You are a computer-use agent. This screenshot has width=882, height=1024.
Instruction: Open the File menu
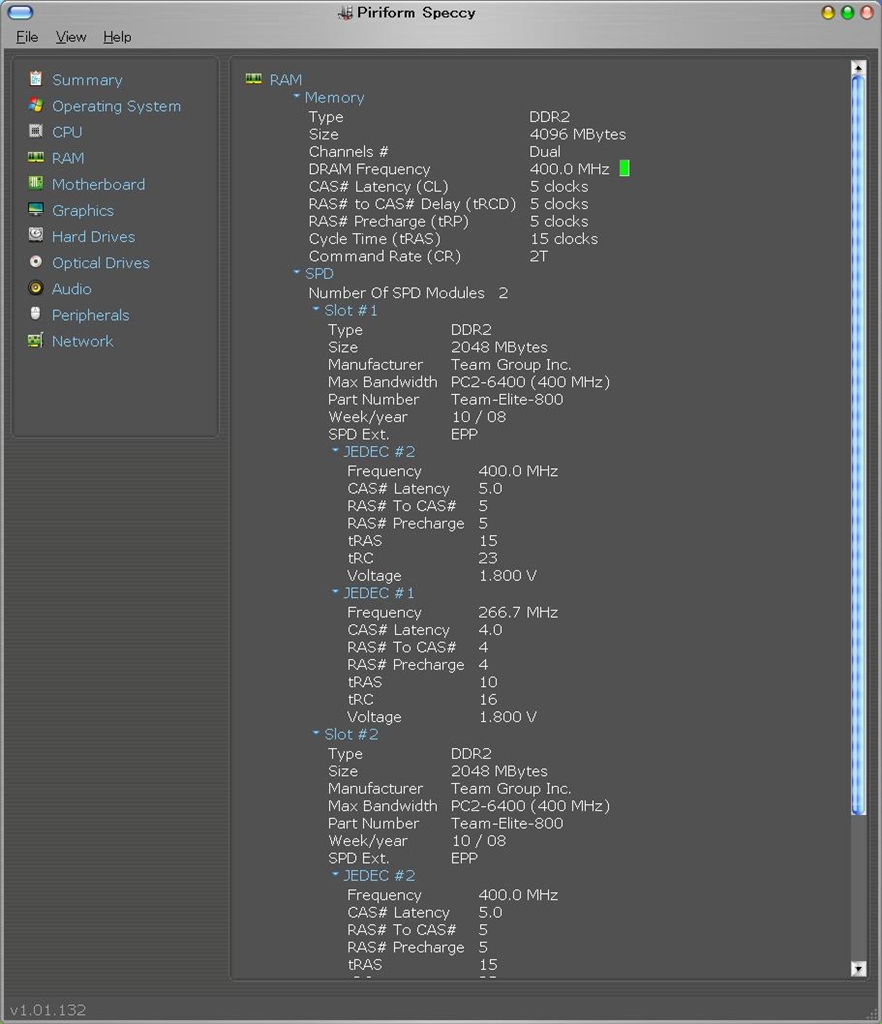[27, 37]
